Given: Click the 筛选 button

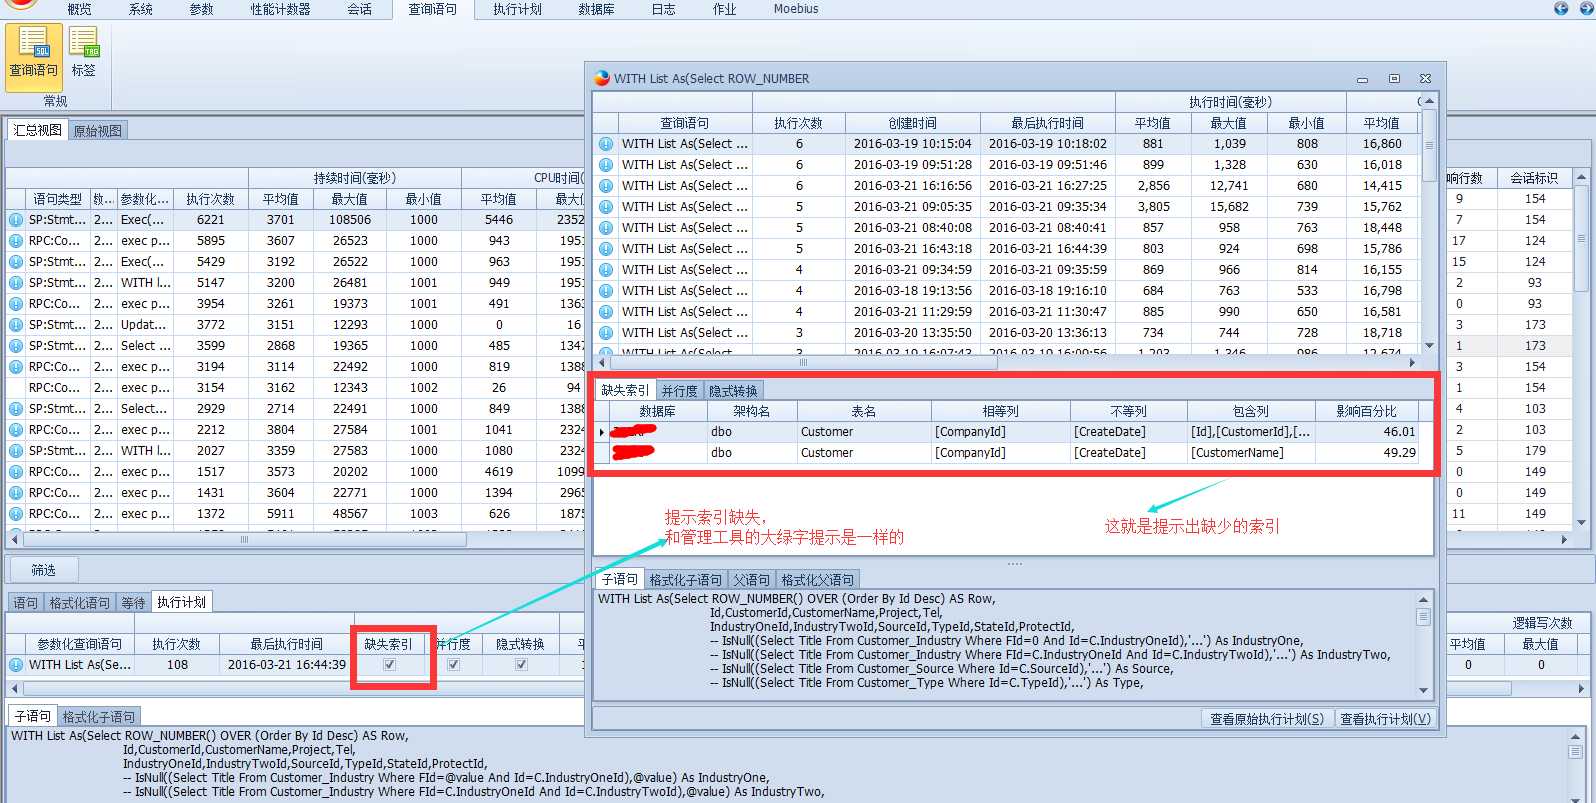Looking at the screenshot, I should tap(44, 570).
